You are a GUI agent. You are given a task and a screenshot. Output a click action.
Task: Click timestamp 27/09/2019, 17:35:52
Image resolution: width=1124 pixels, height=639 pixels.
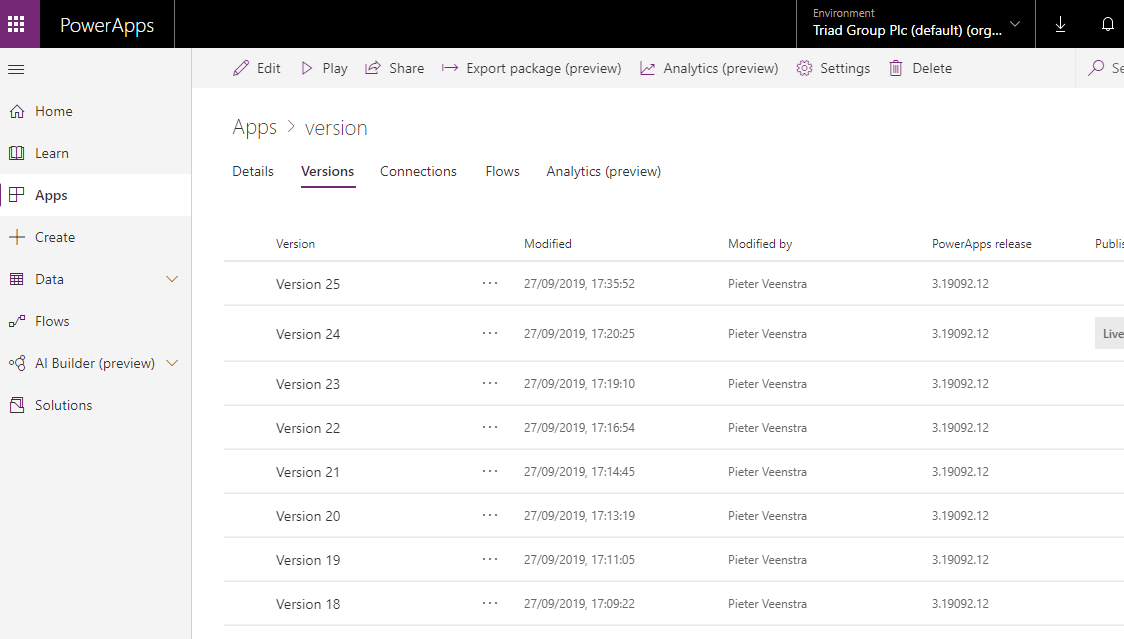(x=579, y=283)
